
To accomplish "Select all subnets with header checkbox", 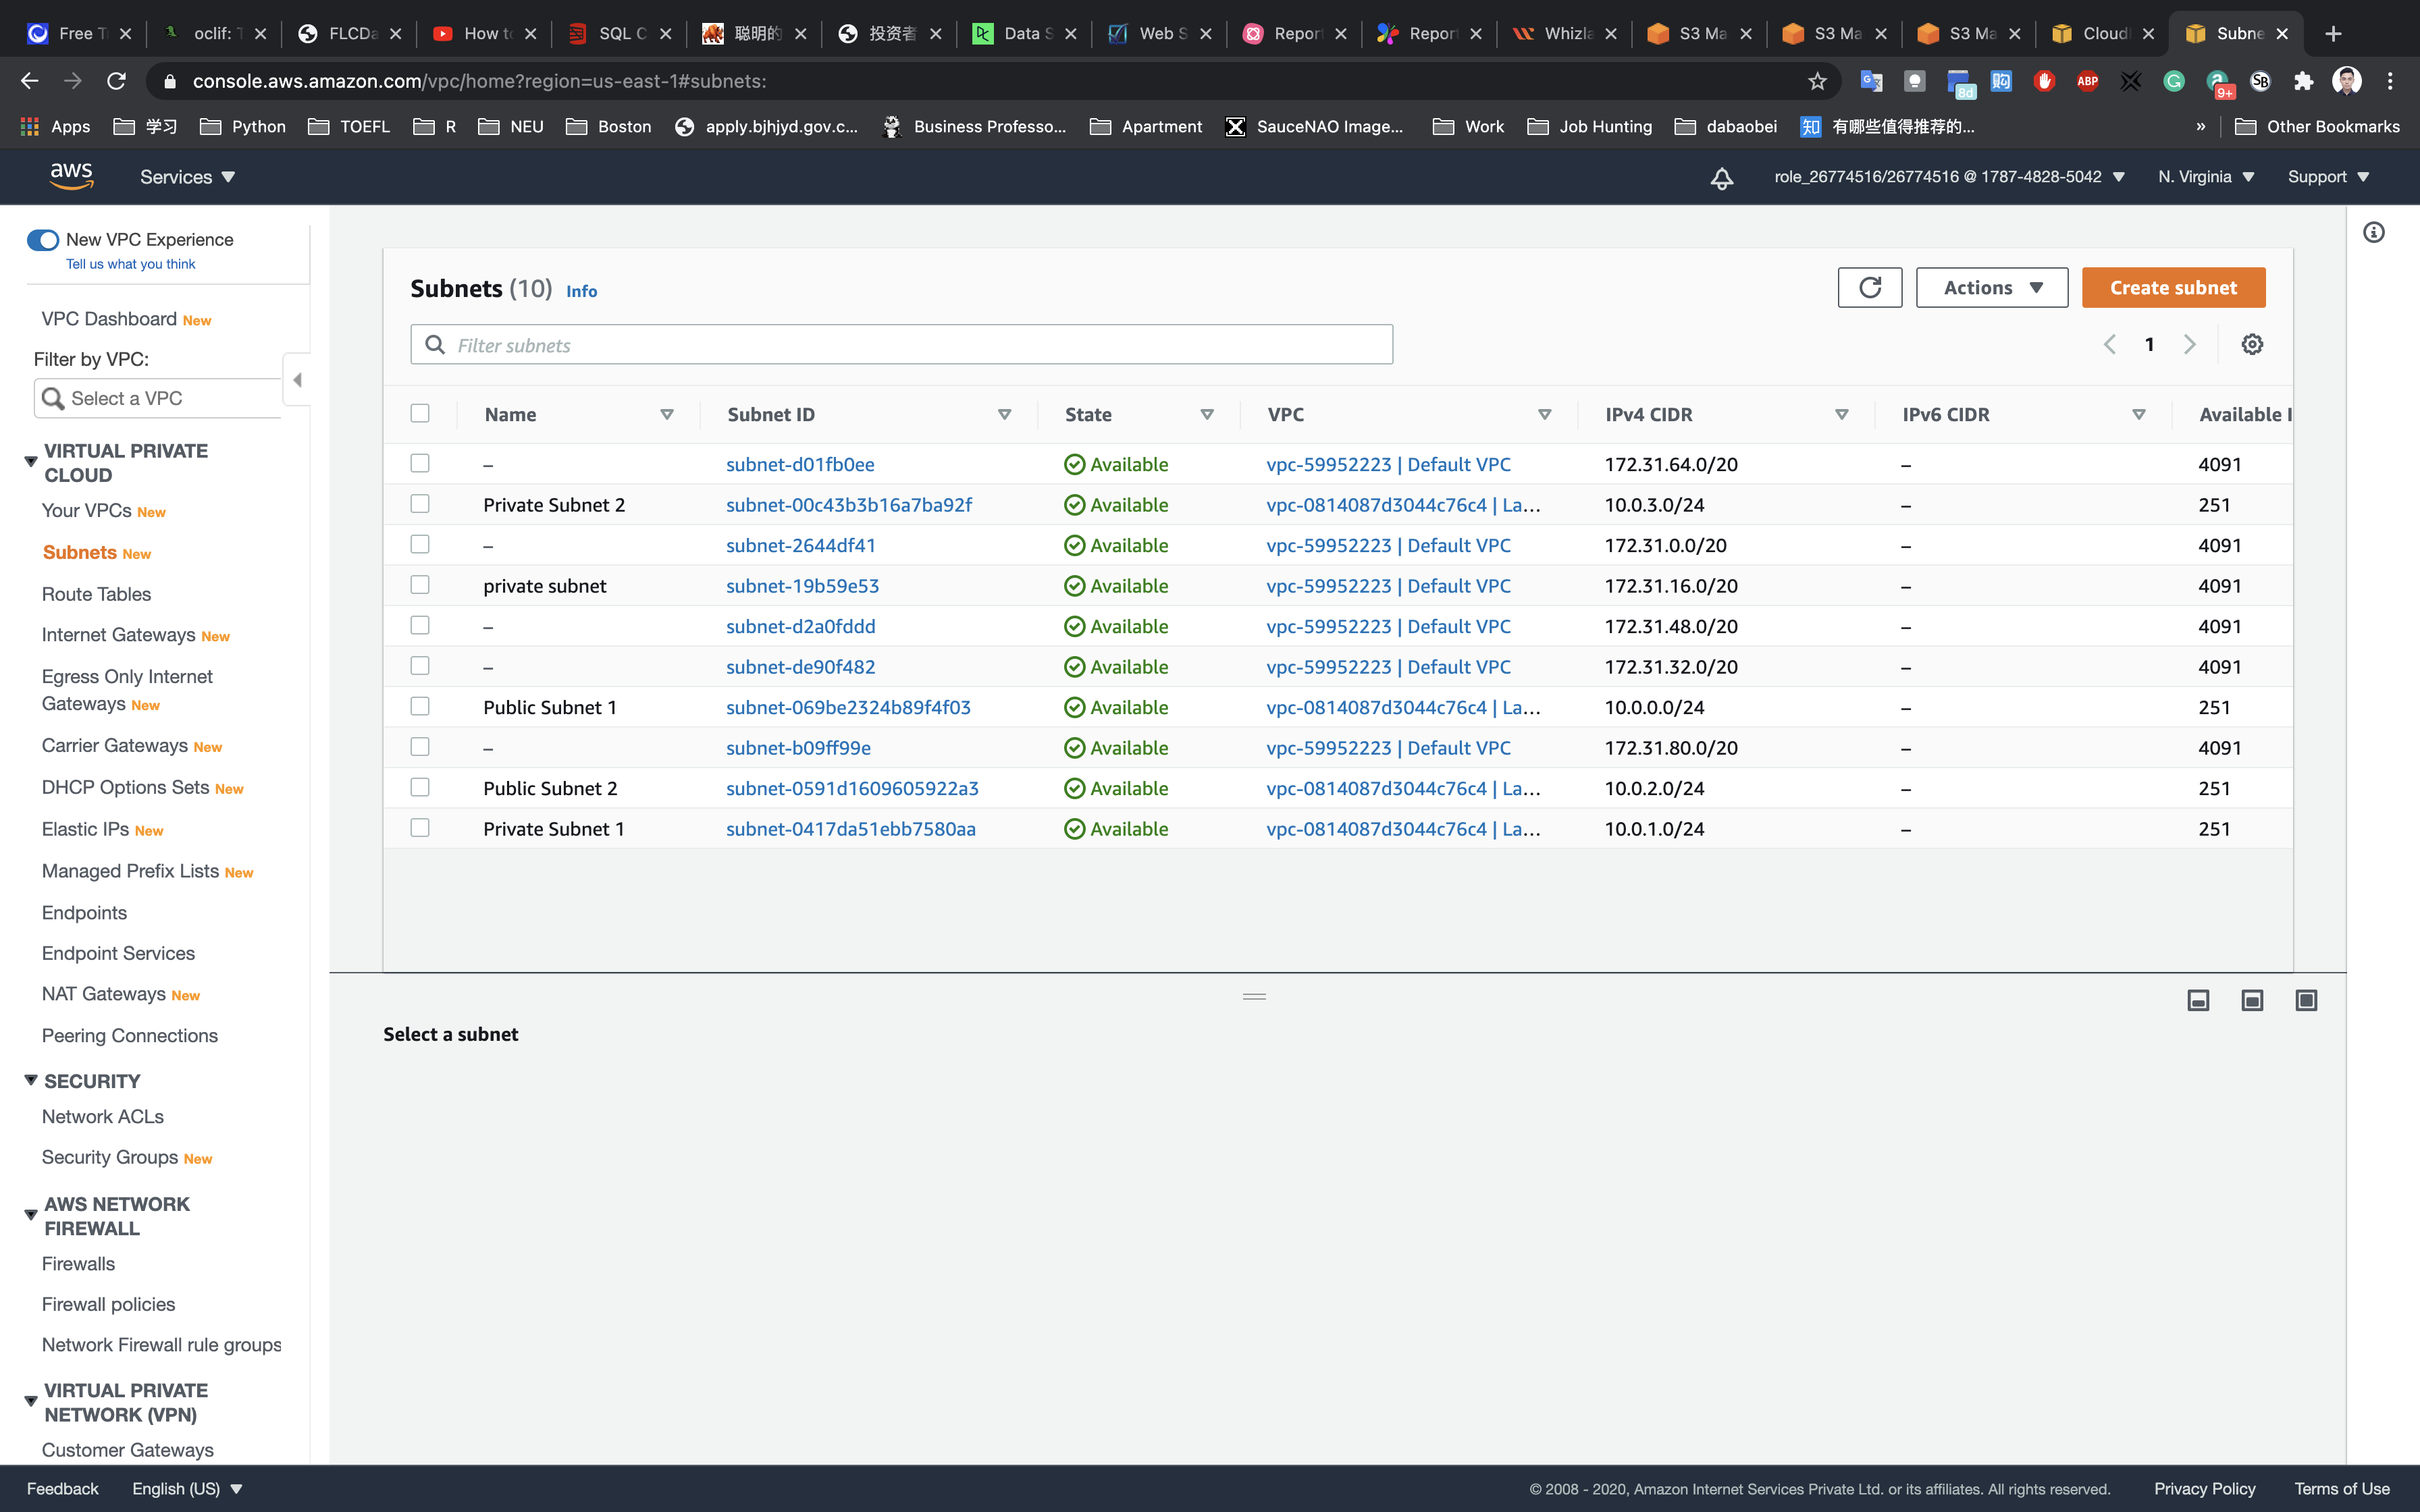I will [420, 413].
